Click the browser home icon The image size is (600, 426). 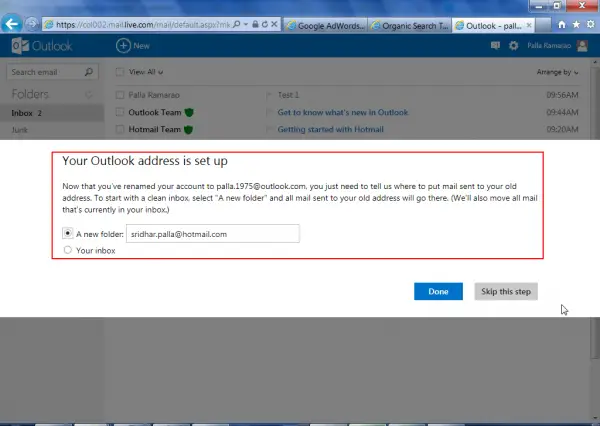pyautogui.click(x=562, y=22)
